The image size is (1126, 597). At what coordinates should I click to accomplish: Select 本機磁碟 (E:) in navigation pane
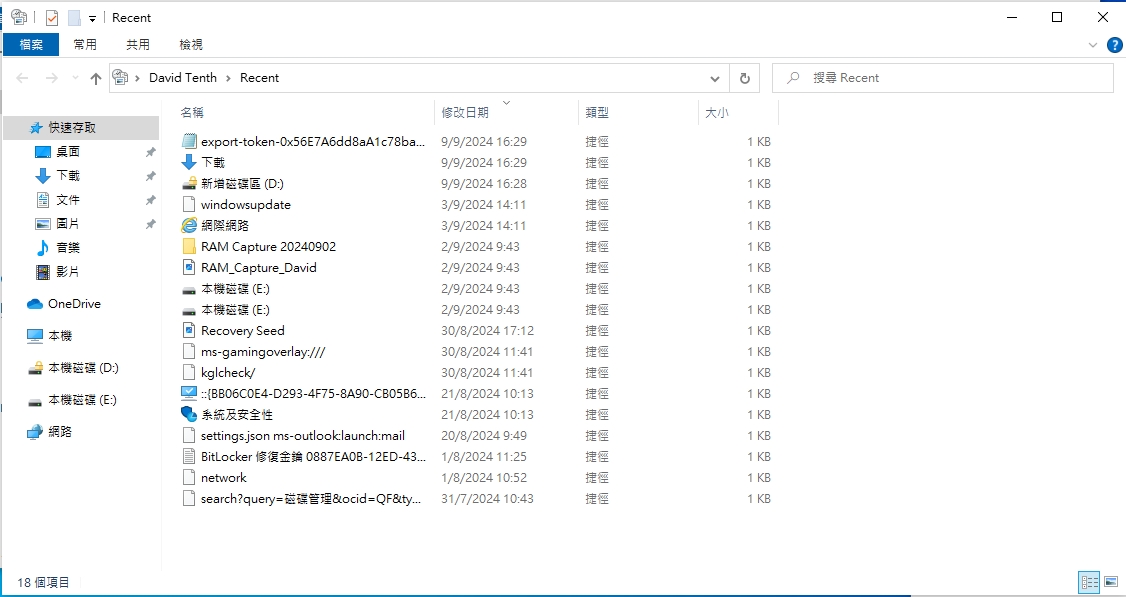(82, 400)
